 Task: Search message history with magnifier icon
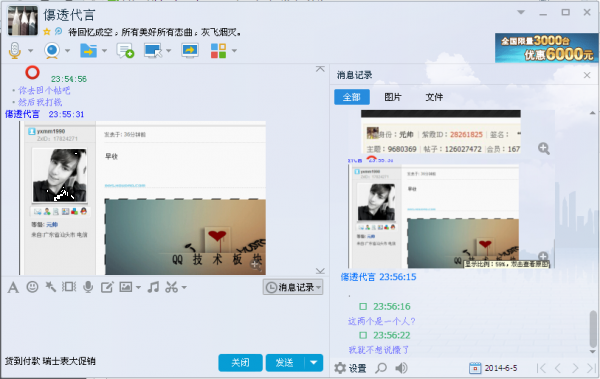click(381, 368)
